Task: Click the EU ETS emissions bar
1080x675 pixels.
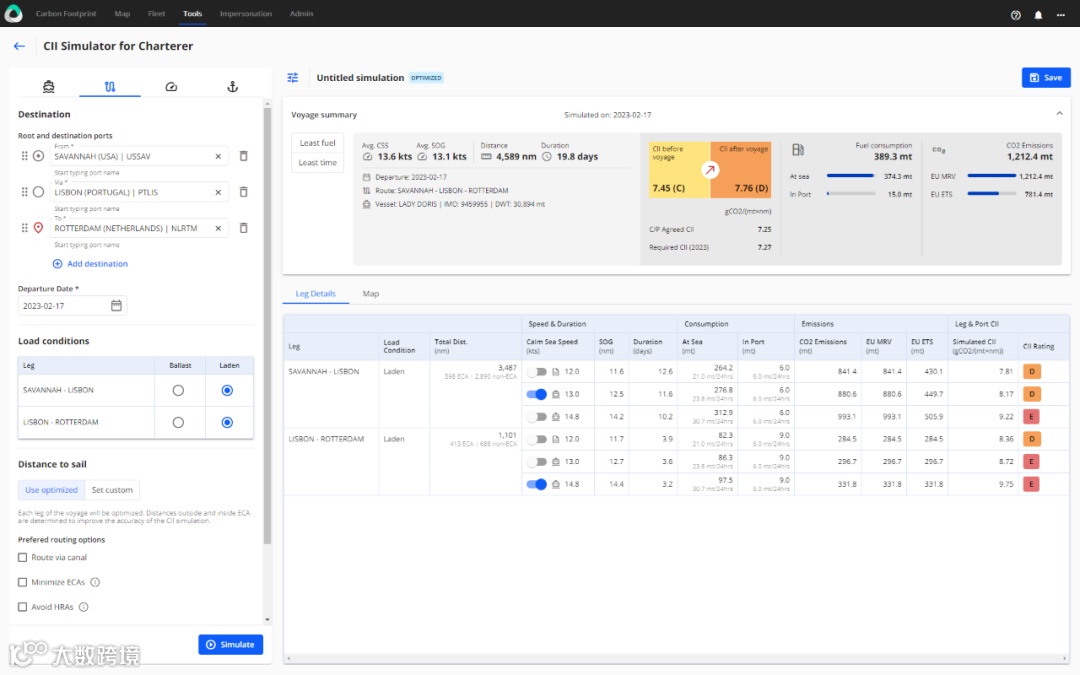Action: pos(991,194)
